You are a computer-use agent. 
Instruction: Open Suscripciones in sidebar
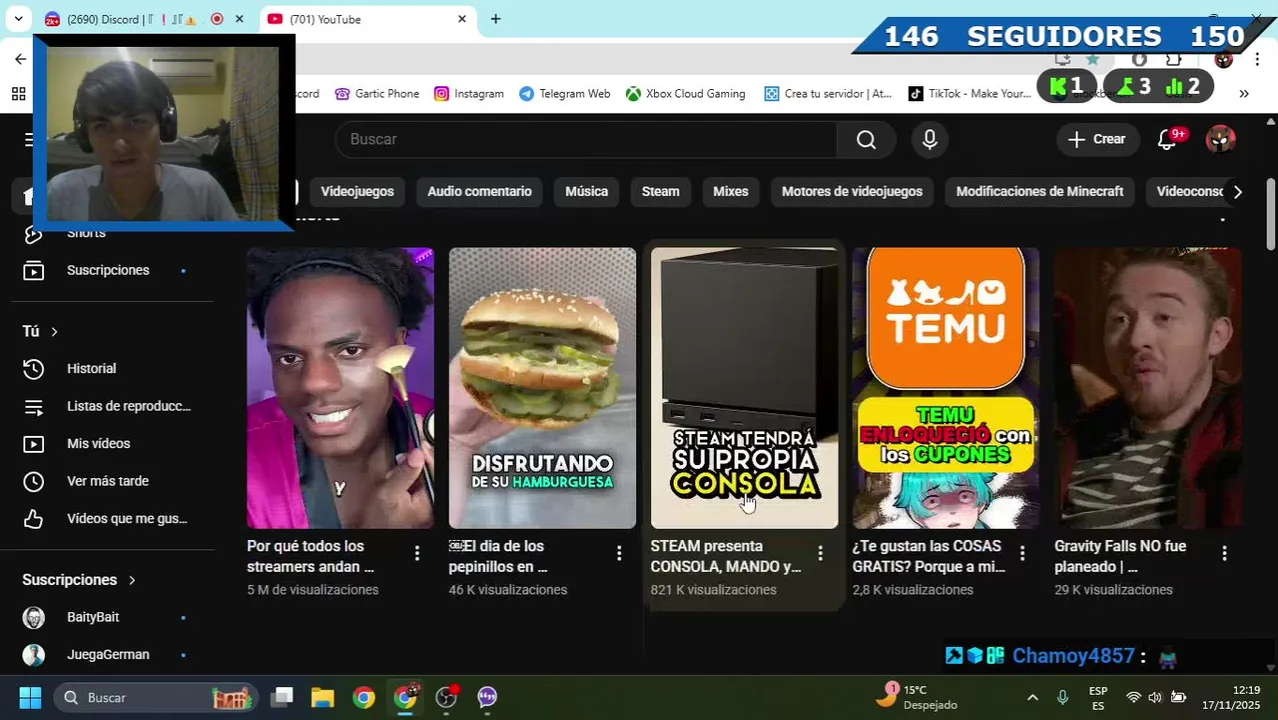coord(107,271)
